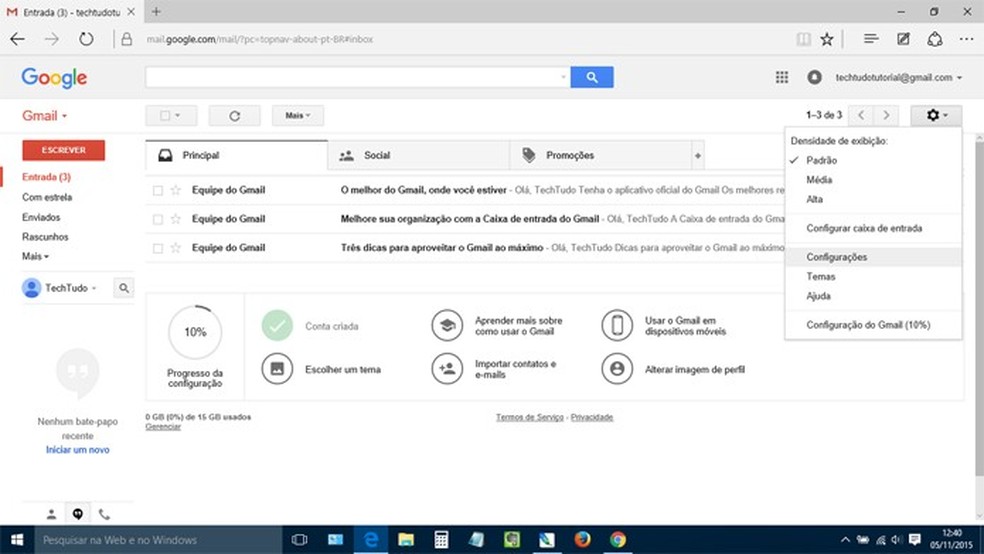Add a new inbox tab with the plus button

point(697,155)
